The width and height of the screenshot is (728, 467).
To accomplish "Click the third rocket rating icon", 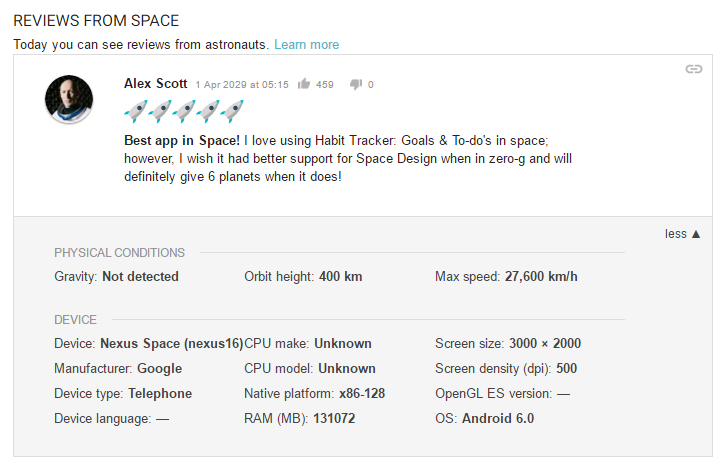I will (x=184, y=111).
